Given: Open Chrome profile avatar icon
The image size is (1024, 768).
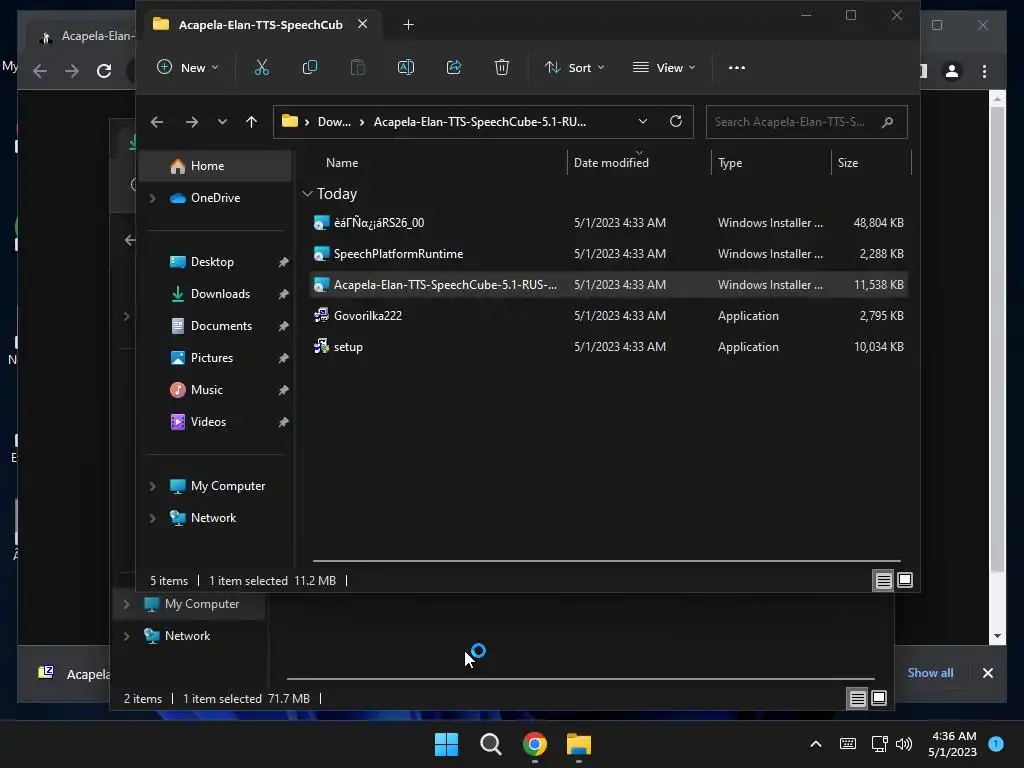Looking at the screenshot, I should coord(952,71).
